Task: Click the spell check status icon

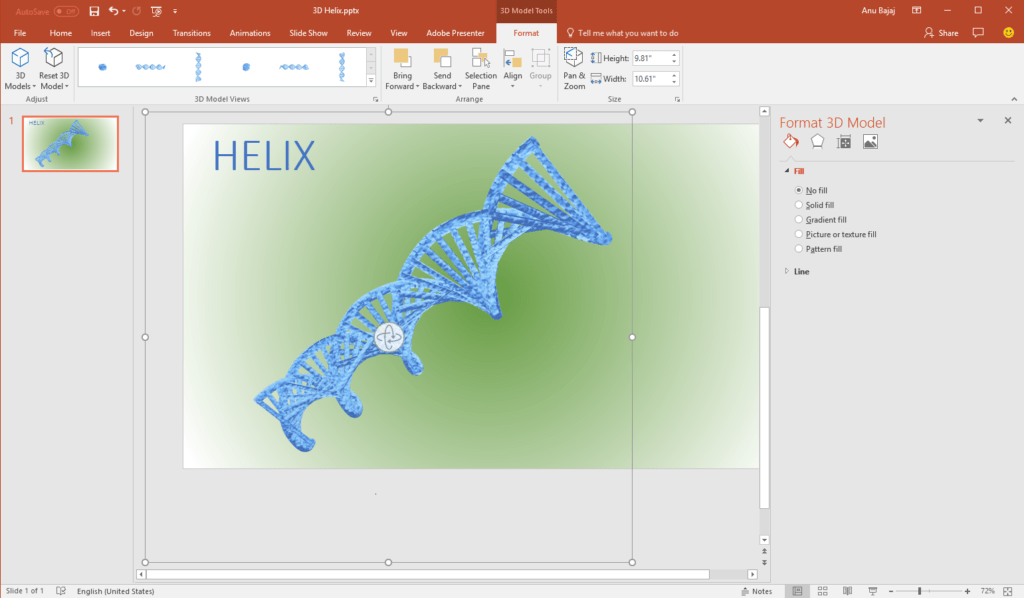Action: tap(61, 591)
